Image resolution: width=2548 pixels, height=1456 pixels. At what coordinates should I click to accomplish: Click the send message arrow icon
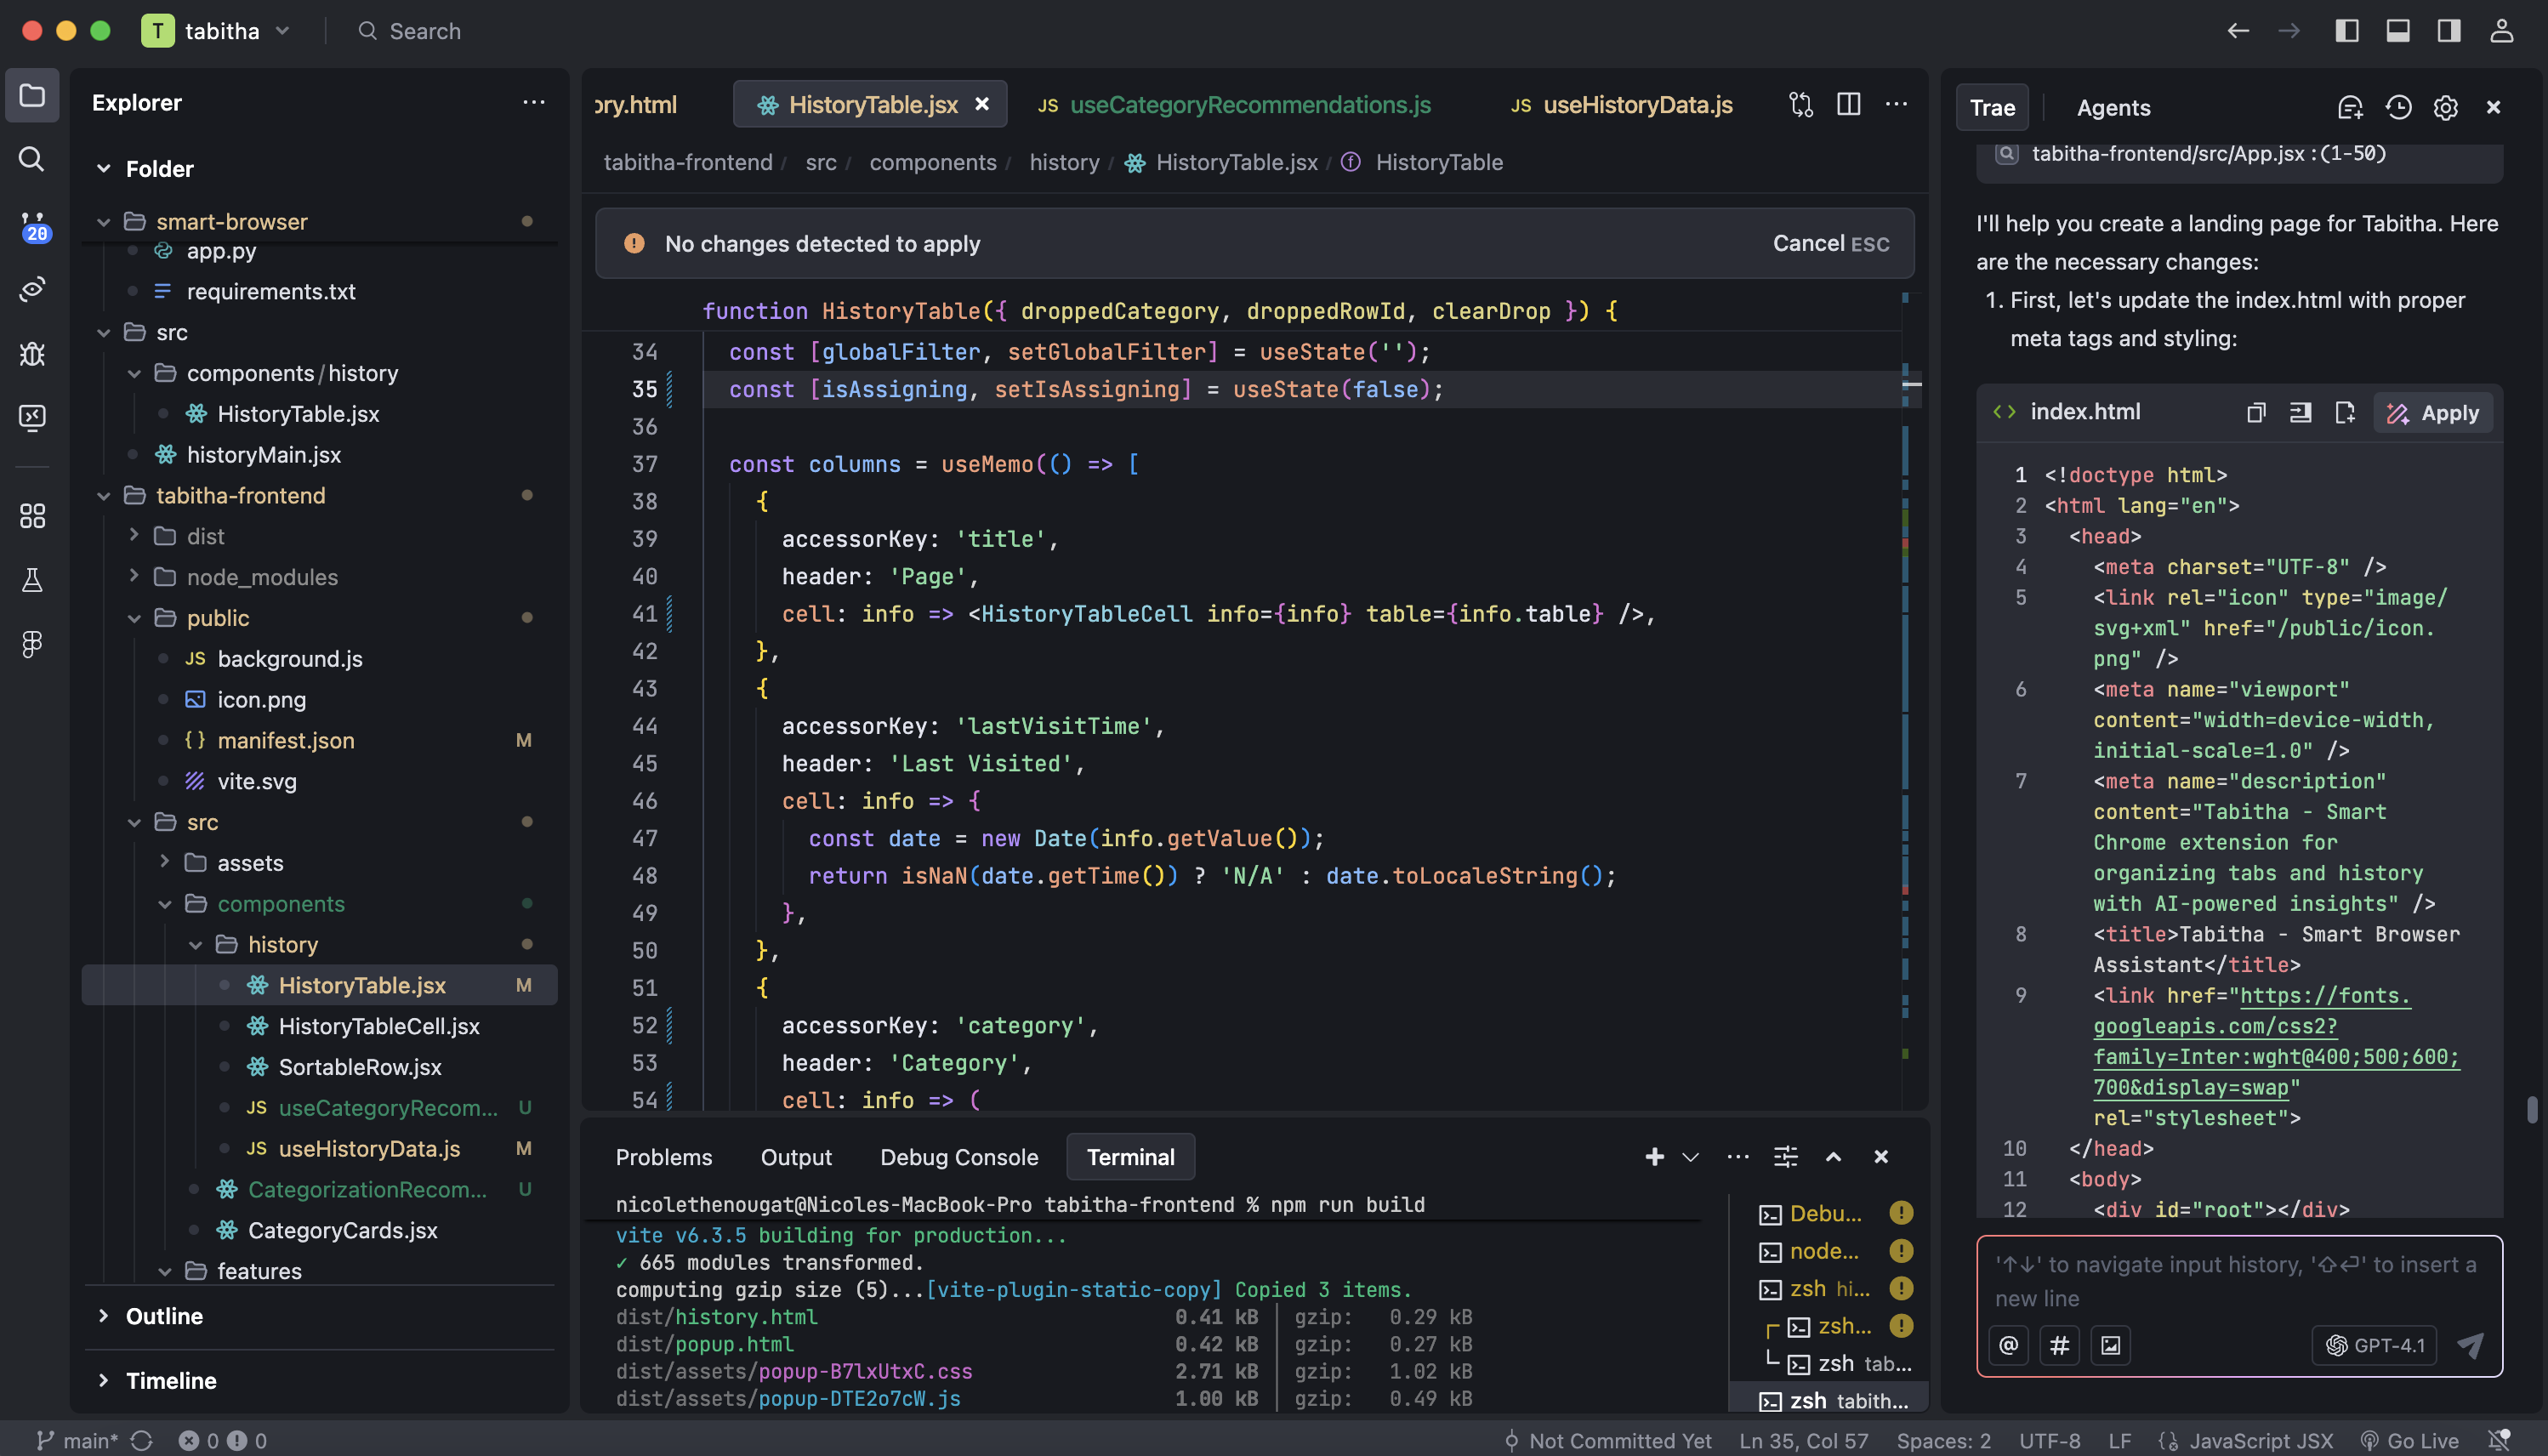pyautogui.click(x=2470, y=1345)
